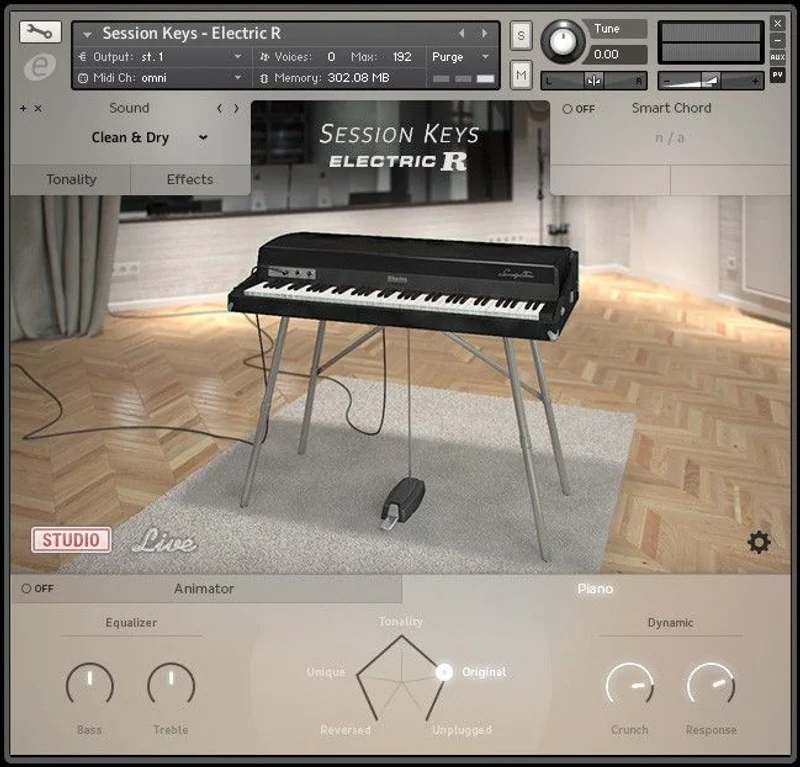Click the sustain pedal on the floor
Image resolution: width=800 pixels, height=767 pixels.
click(x=402, y=502)
